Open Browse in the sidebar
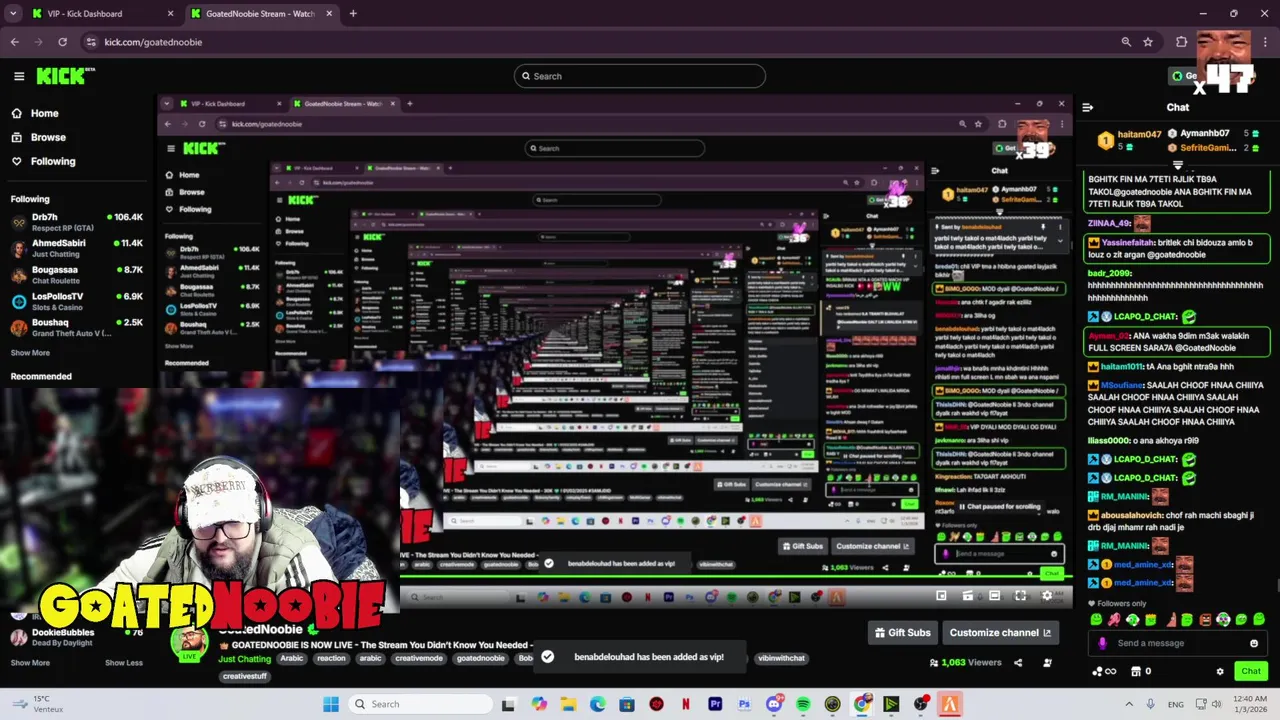Screen dimensions: 1280x720 (47, 137)
